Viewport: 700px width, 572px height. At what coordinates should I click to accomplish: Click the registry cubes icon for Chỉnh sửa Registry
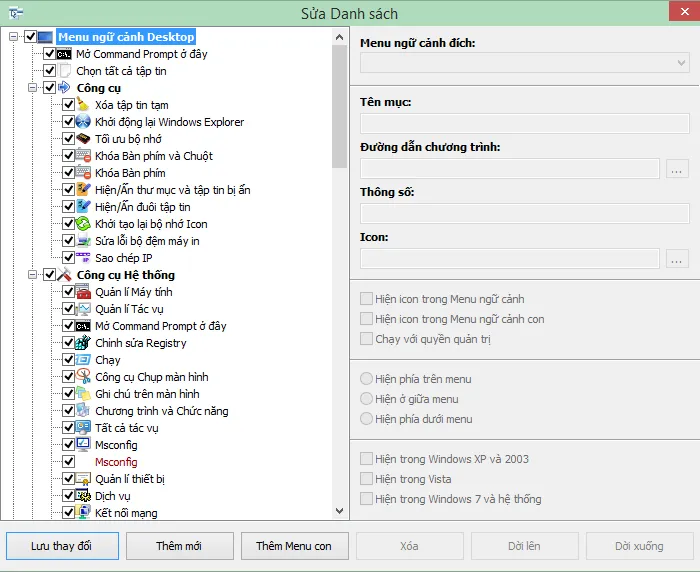(x=83, y=342)
